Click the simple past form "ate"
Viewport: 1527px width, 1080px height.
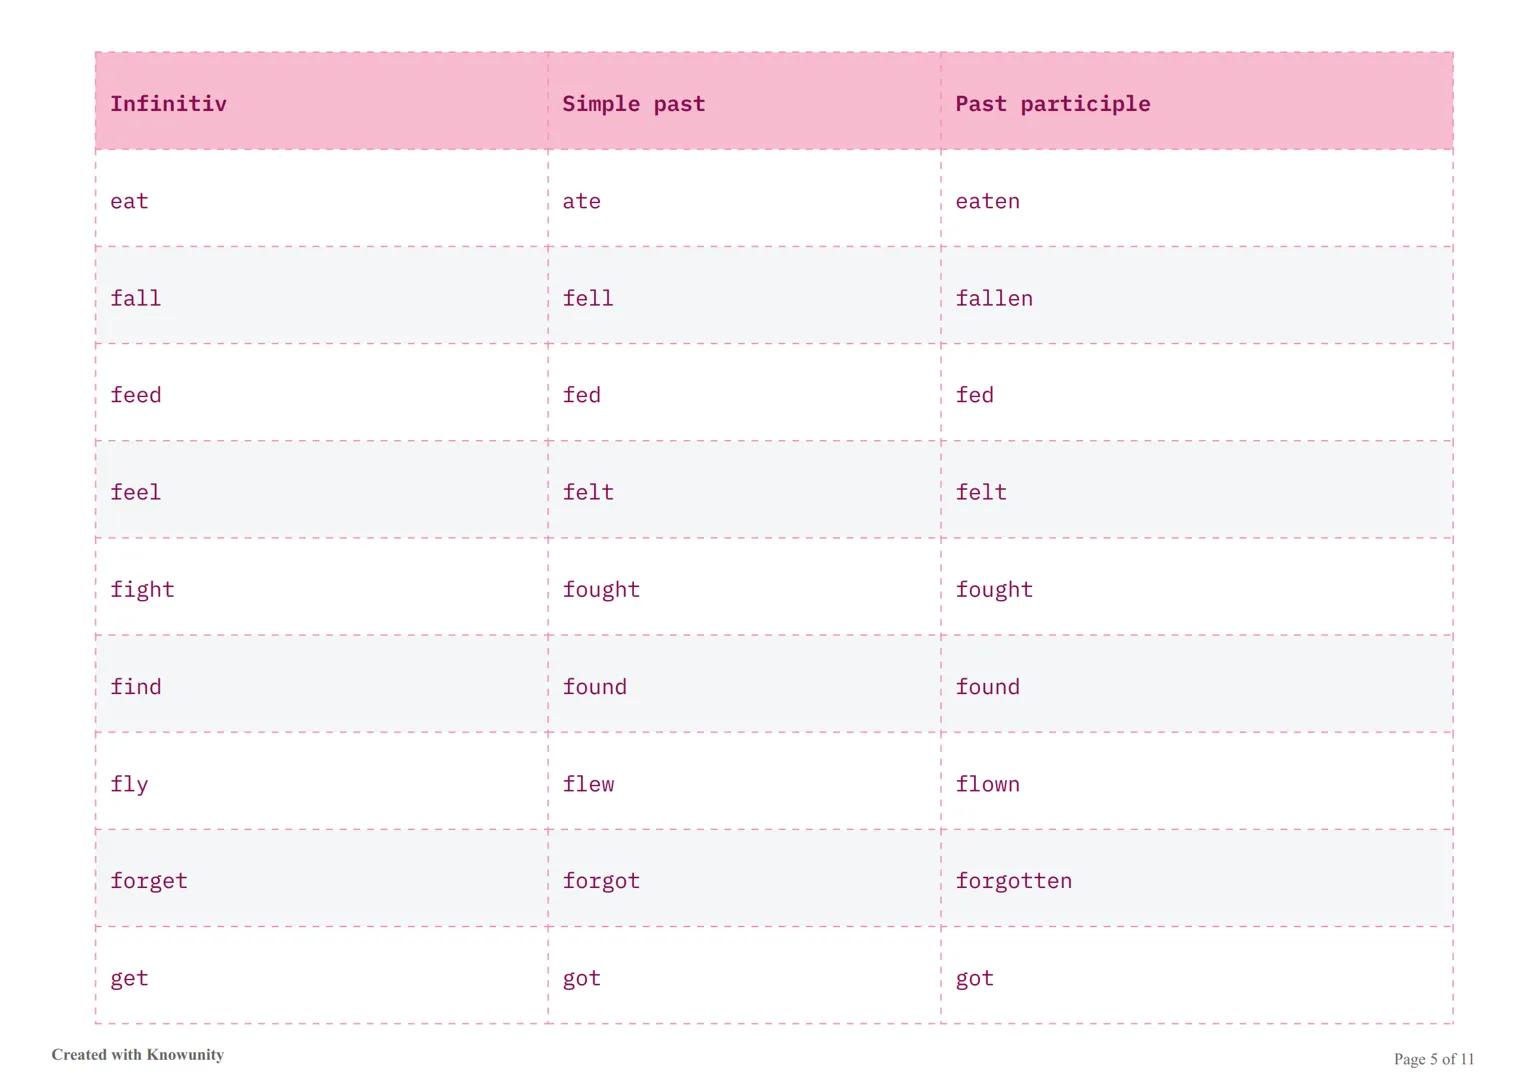[x=581, y=201]
